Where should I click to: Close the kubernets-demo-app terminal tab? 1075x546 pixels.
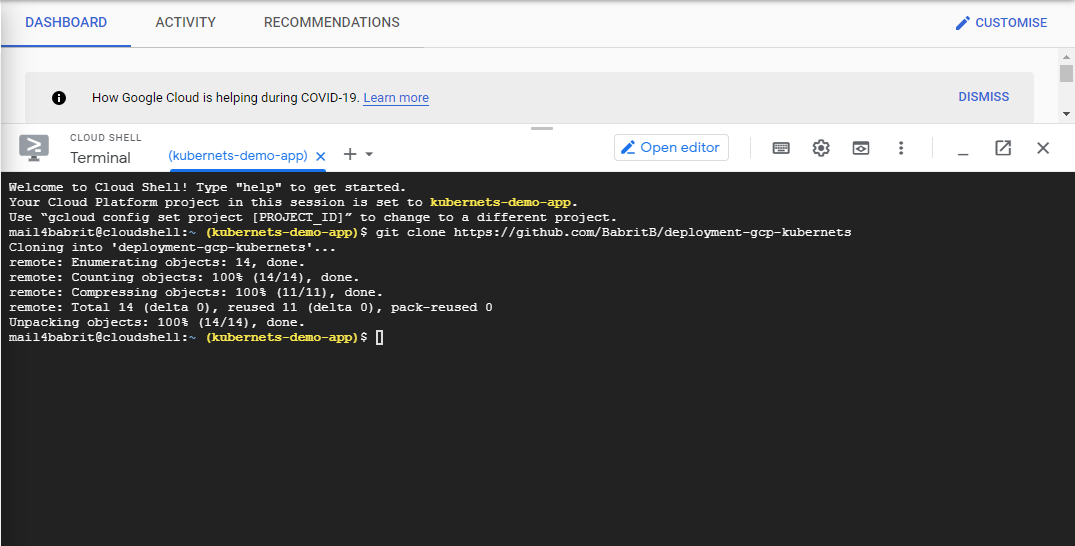pyautogui.click(x=320, y=156)
